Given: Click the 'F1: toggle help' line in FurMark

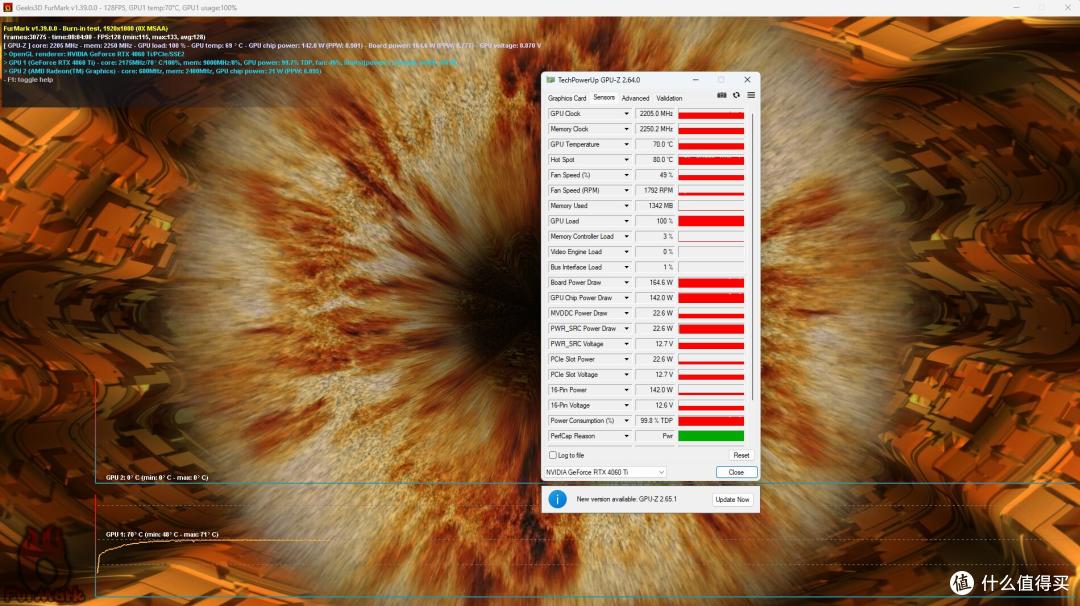Looking at the screenshot, I should pos(28,80).
